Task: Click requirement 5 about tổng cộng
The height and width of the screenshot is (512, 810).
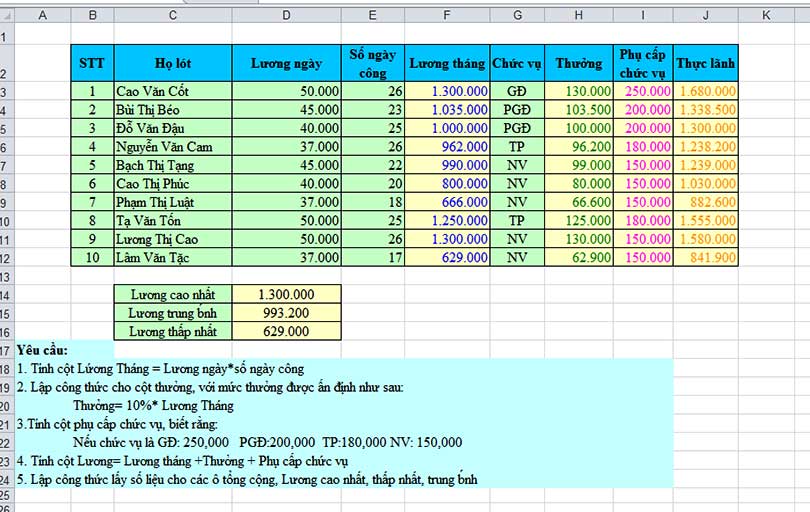Action: click(247, 479)
